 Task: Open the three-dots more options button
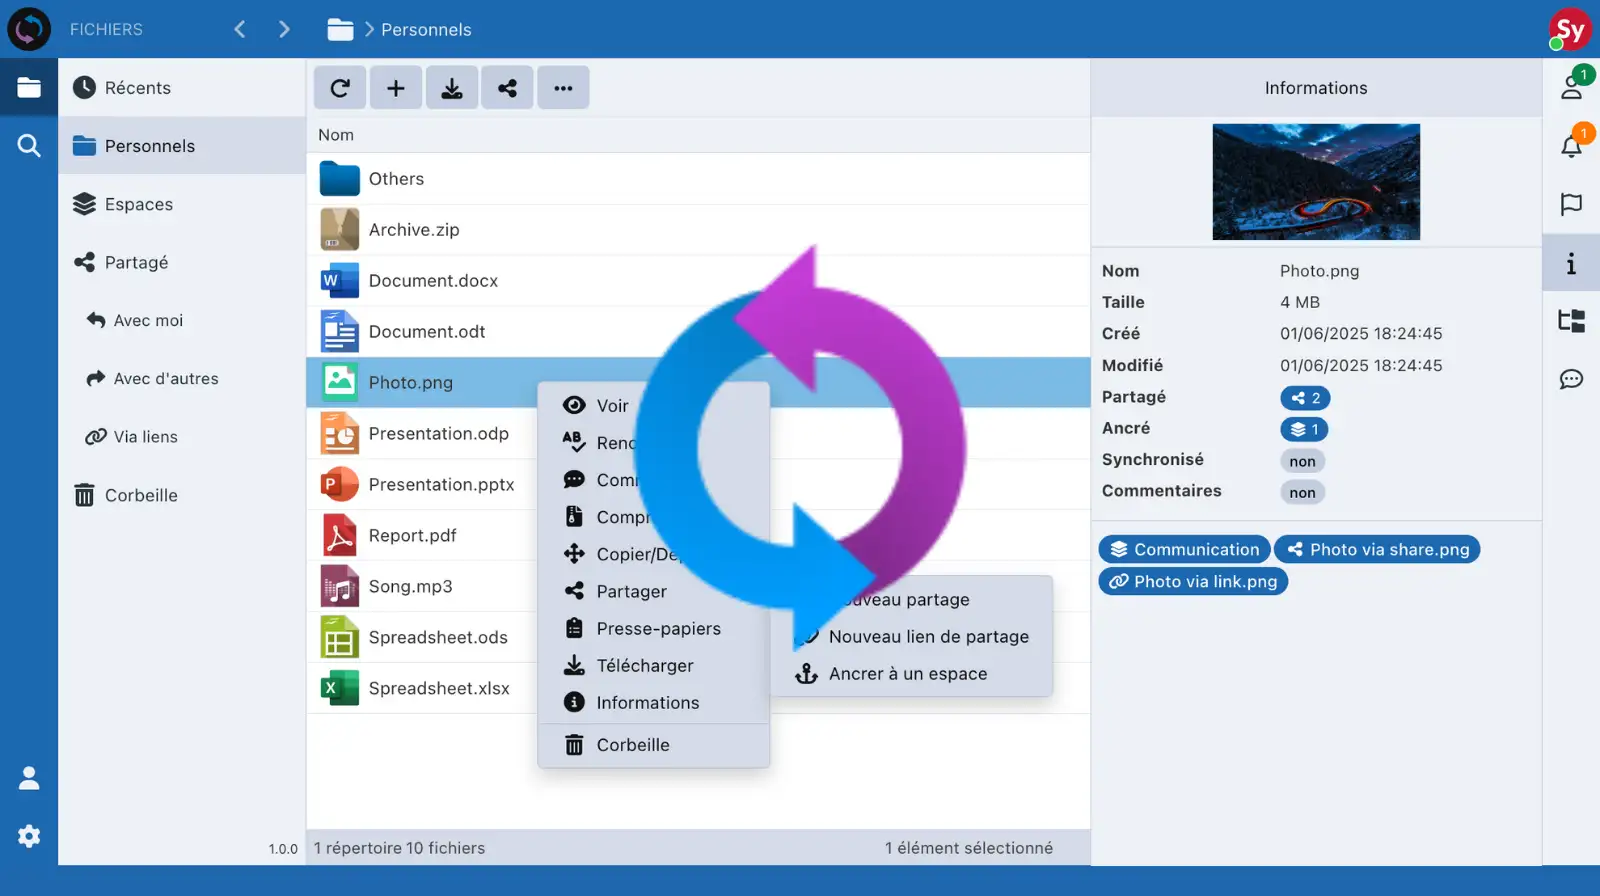[563, 88]
